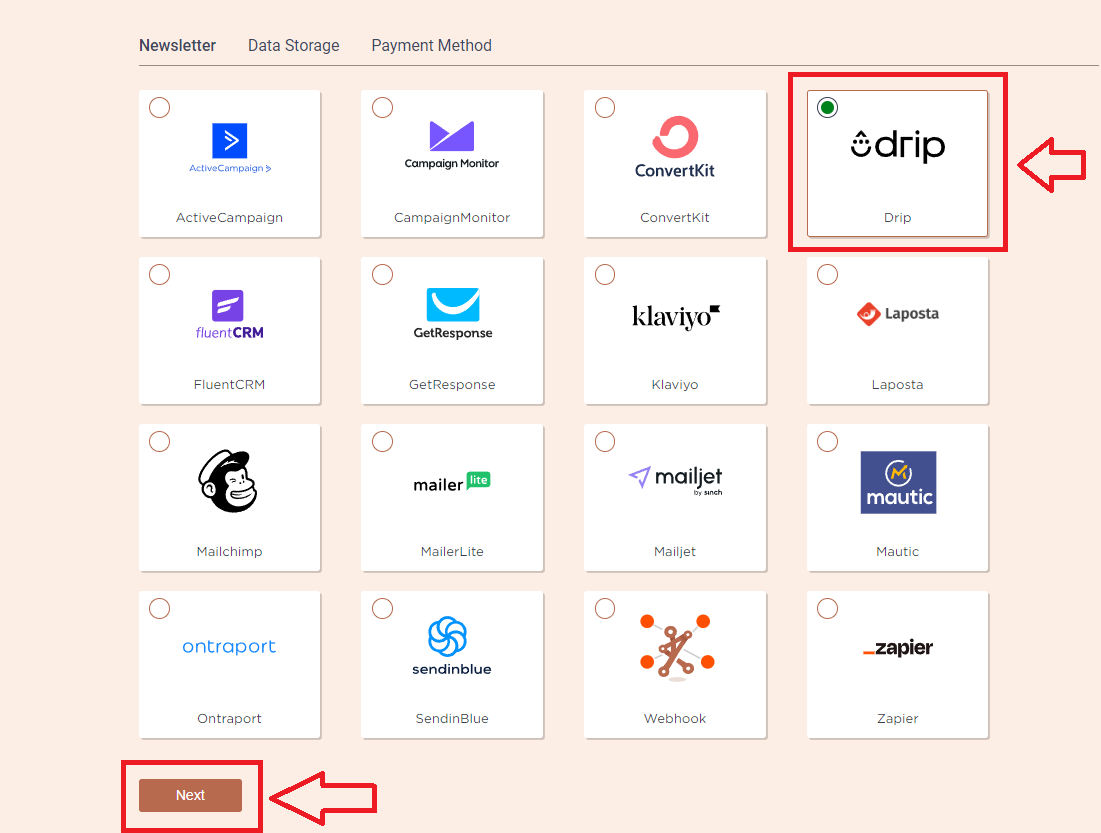Click the Ontraport logo

click(229, 646)
